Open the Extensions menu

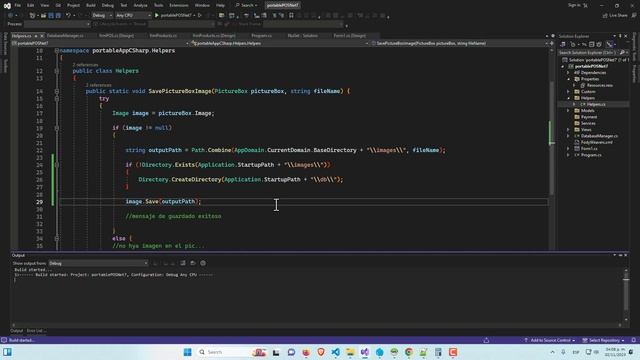(179, 5)
